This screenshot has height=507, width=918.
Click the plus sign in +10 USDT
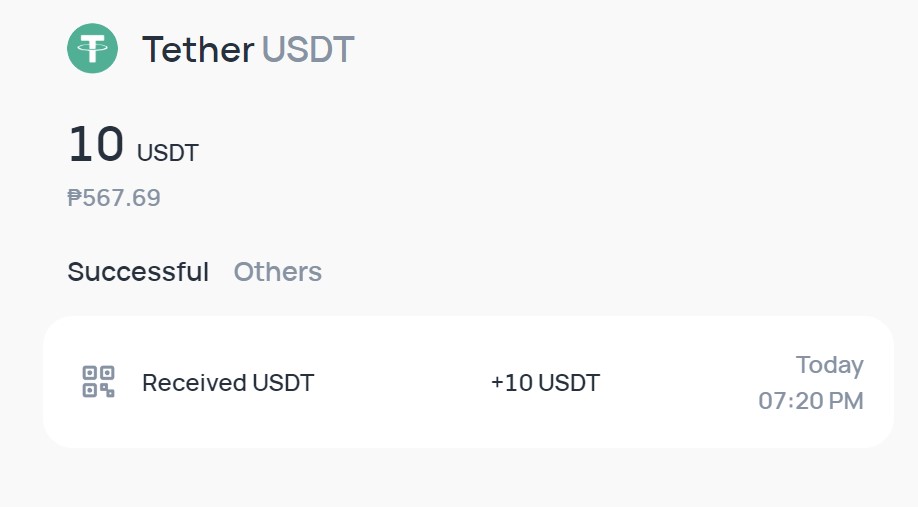click(x=497, y=383)
